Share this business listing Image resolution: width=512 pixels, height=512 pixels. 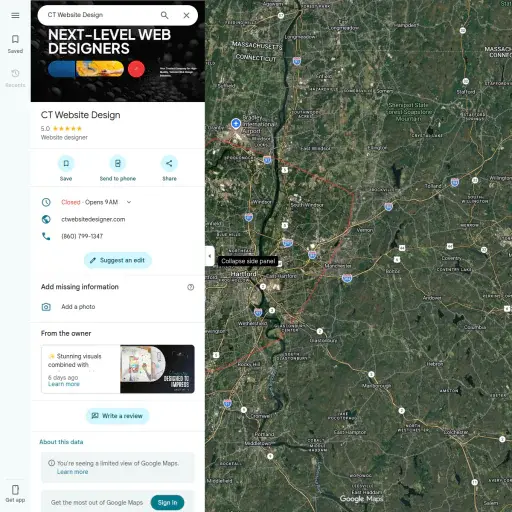click(x=169, y=168)
